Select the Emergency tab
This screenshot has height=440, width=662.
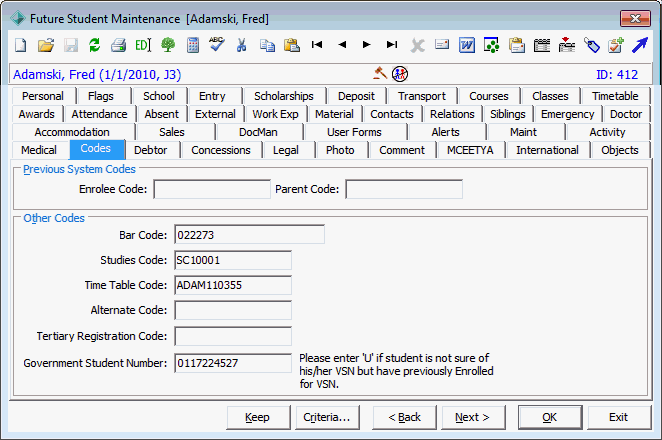click(x=567, y=114)
